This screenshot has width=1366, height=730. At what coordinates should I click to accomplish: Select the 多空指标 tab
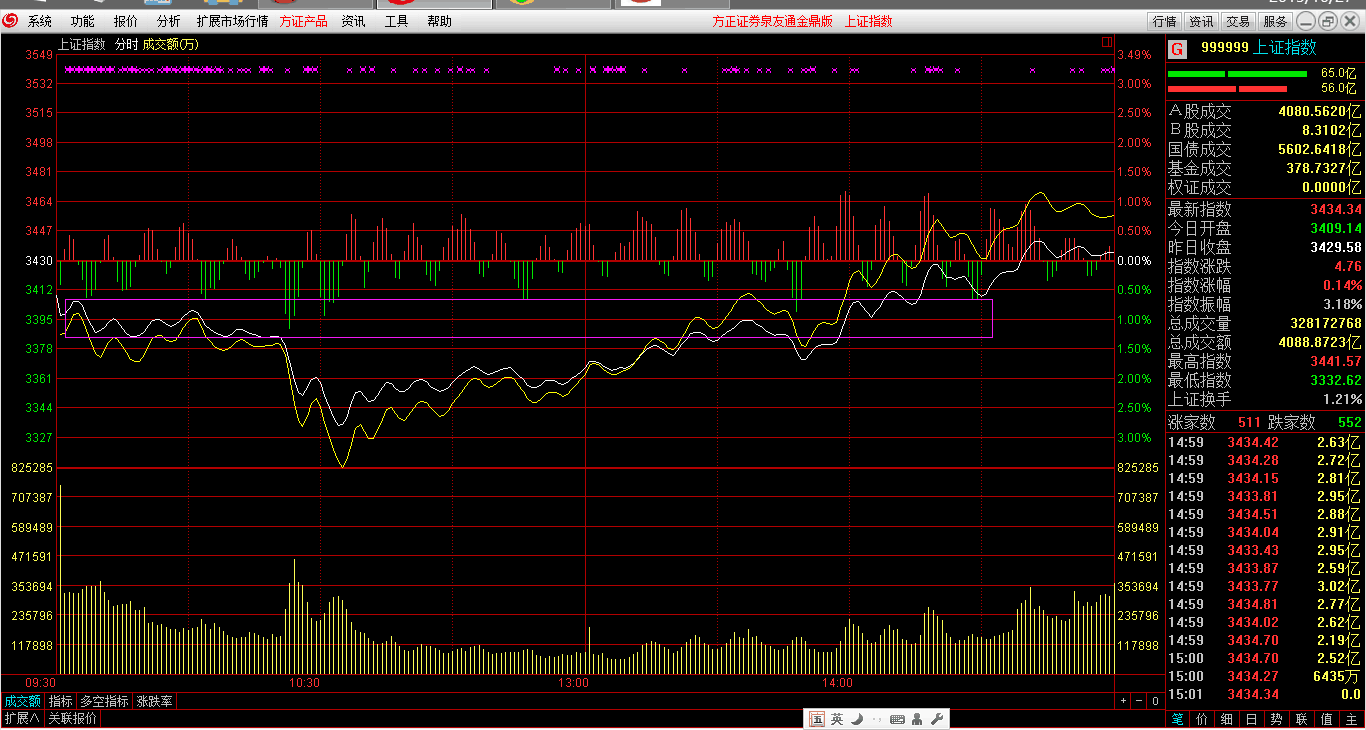point(105,702)
